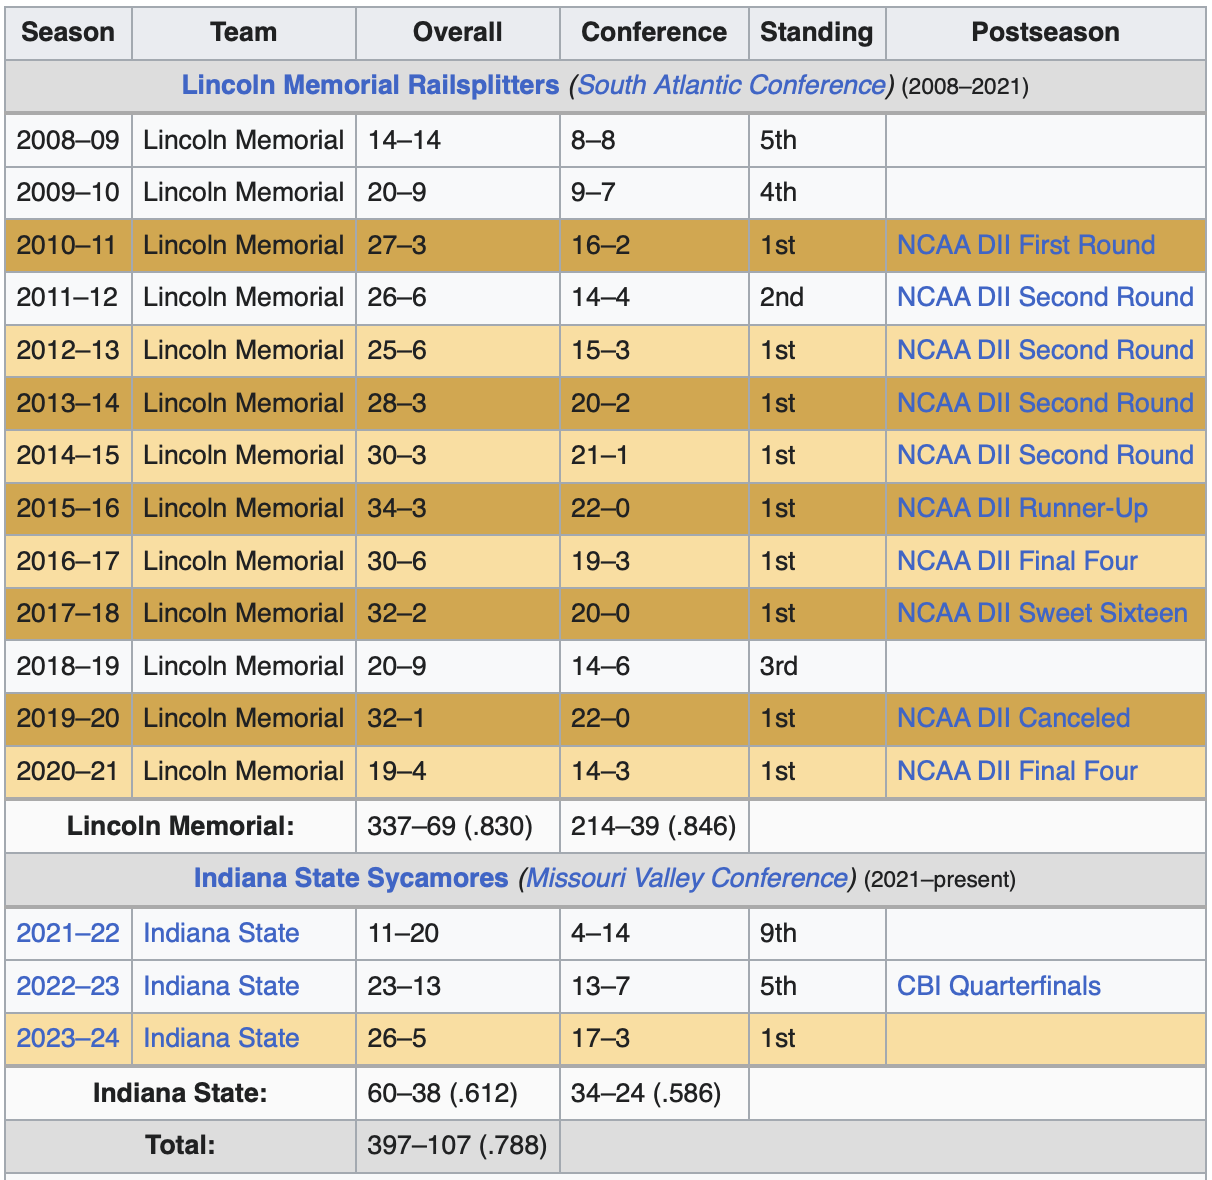Select the 2015–16 season cell
The height and width of the screenshot is (1180, 1212).
pos(68,508)
